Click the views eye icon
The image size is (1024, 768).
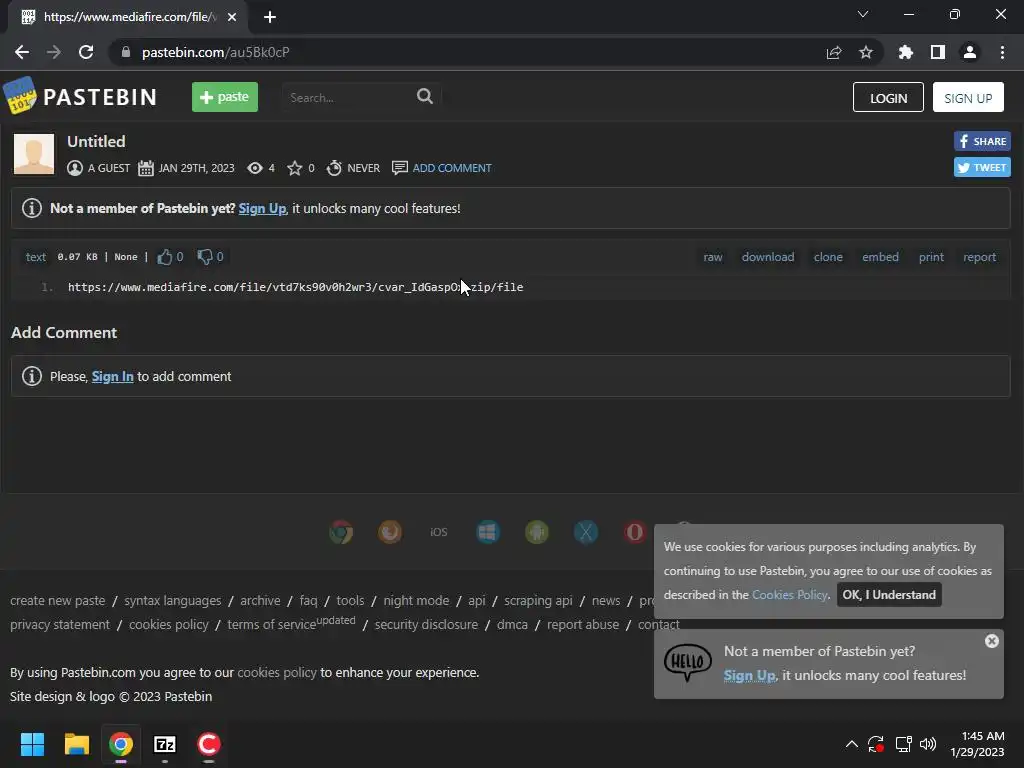coord(255,168)
